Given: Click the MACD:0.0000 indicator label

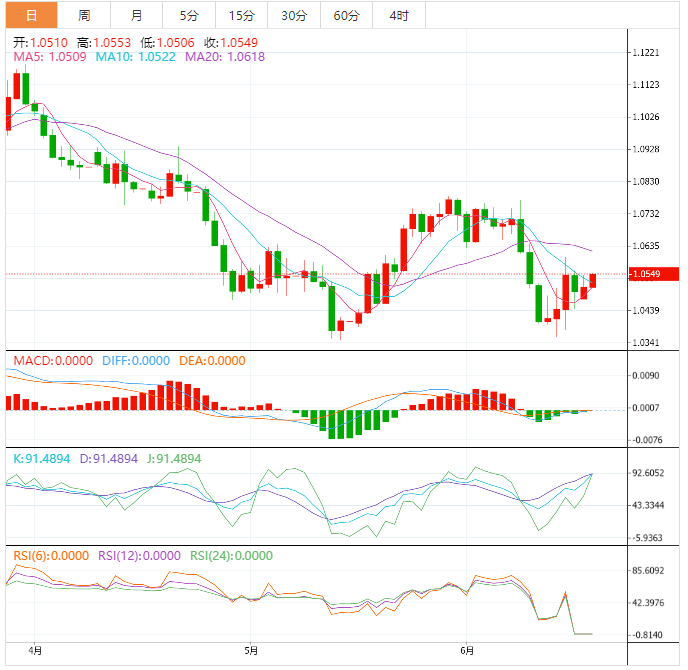Looking at the screenshot, I should pyautogui.click(x=53, y=361).
